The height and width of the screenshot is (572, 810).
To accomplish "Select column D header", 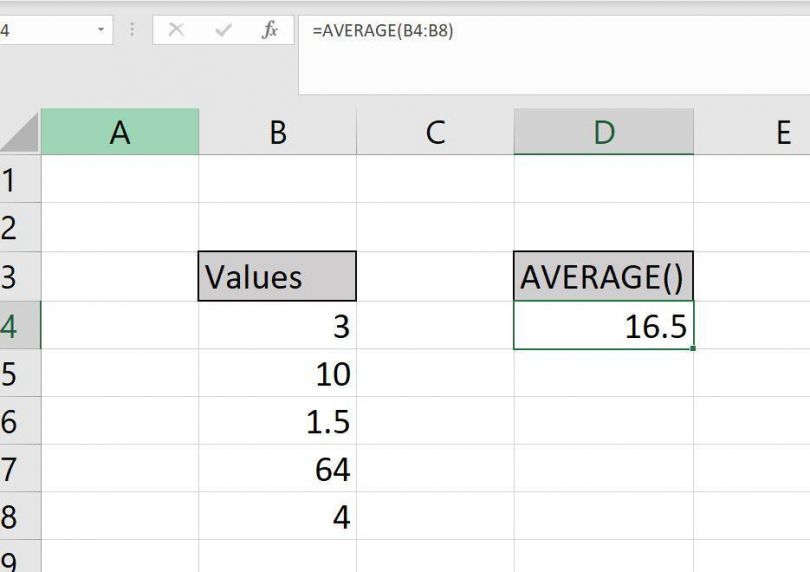I will (x=603, y=132).
